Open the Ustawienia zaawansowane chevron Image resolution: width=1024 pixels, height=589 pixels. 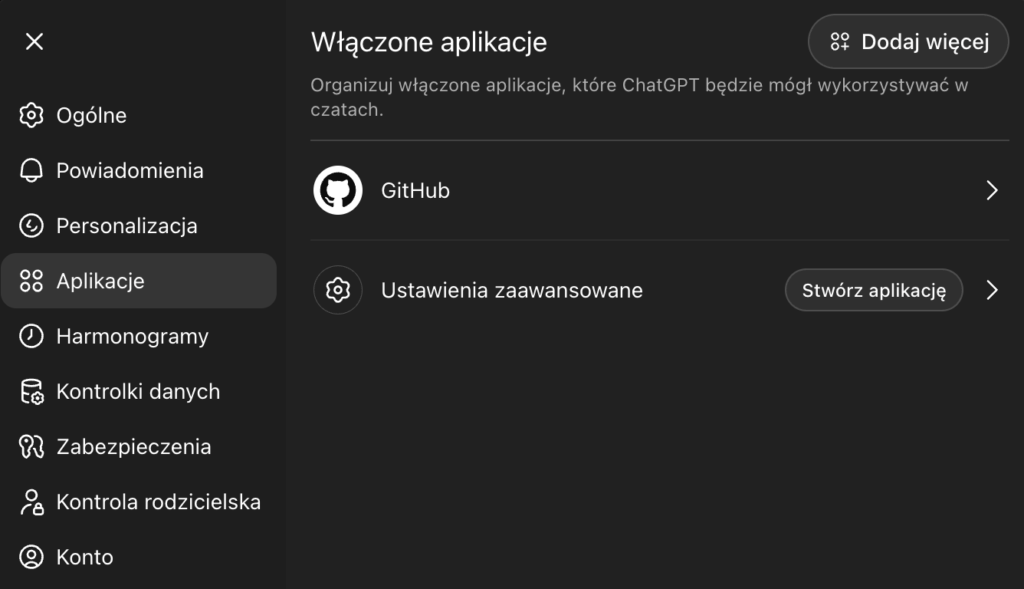tap(992, 290)
